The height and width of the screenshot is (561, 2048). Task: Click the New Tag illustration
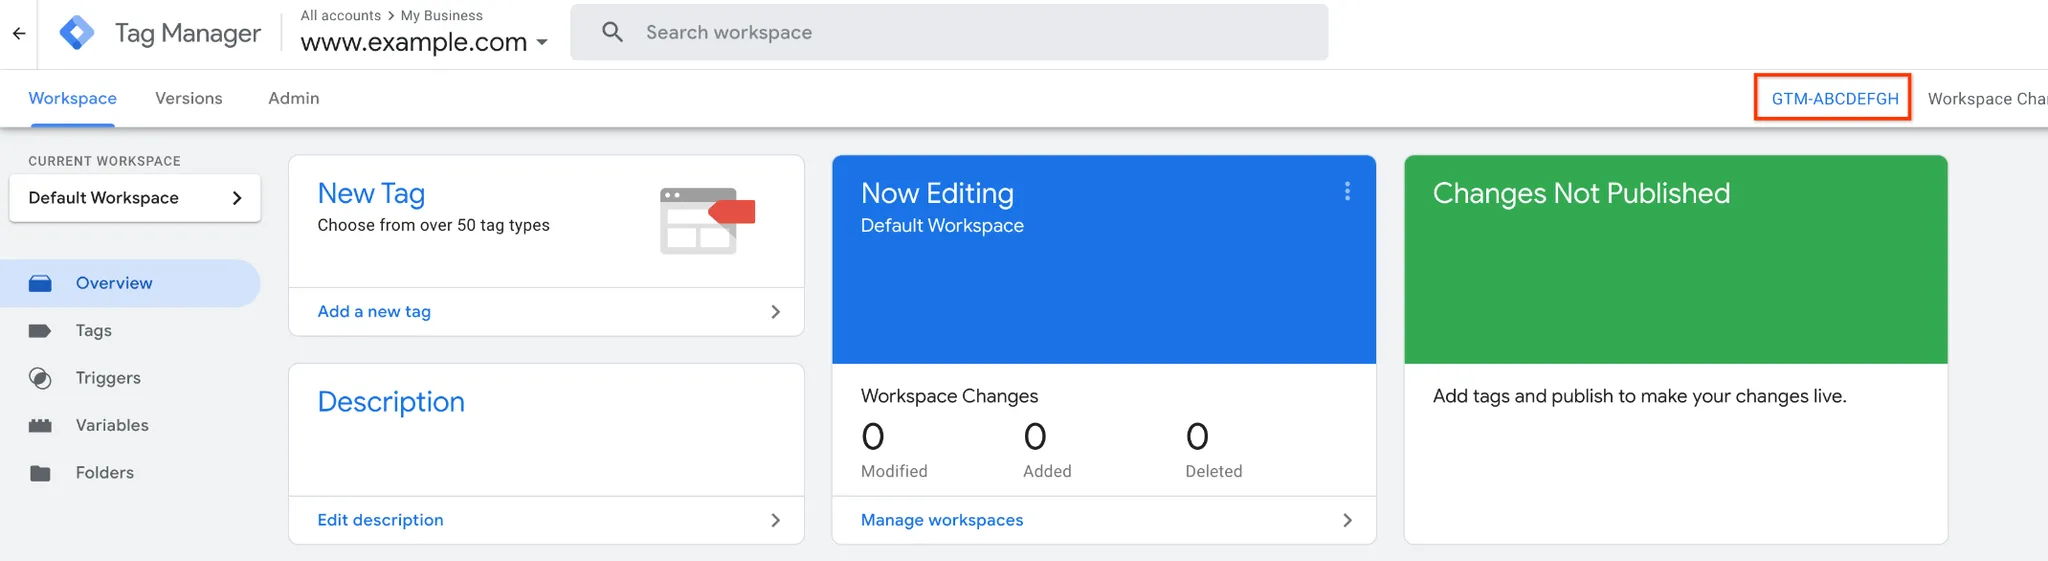706,220
